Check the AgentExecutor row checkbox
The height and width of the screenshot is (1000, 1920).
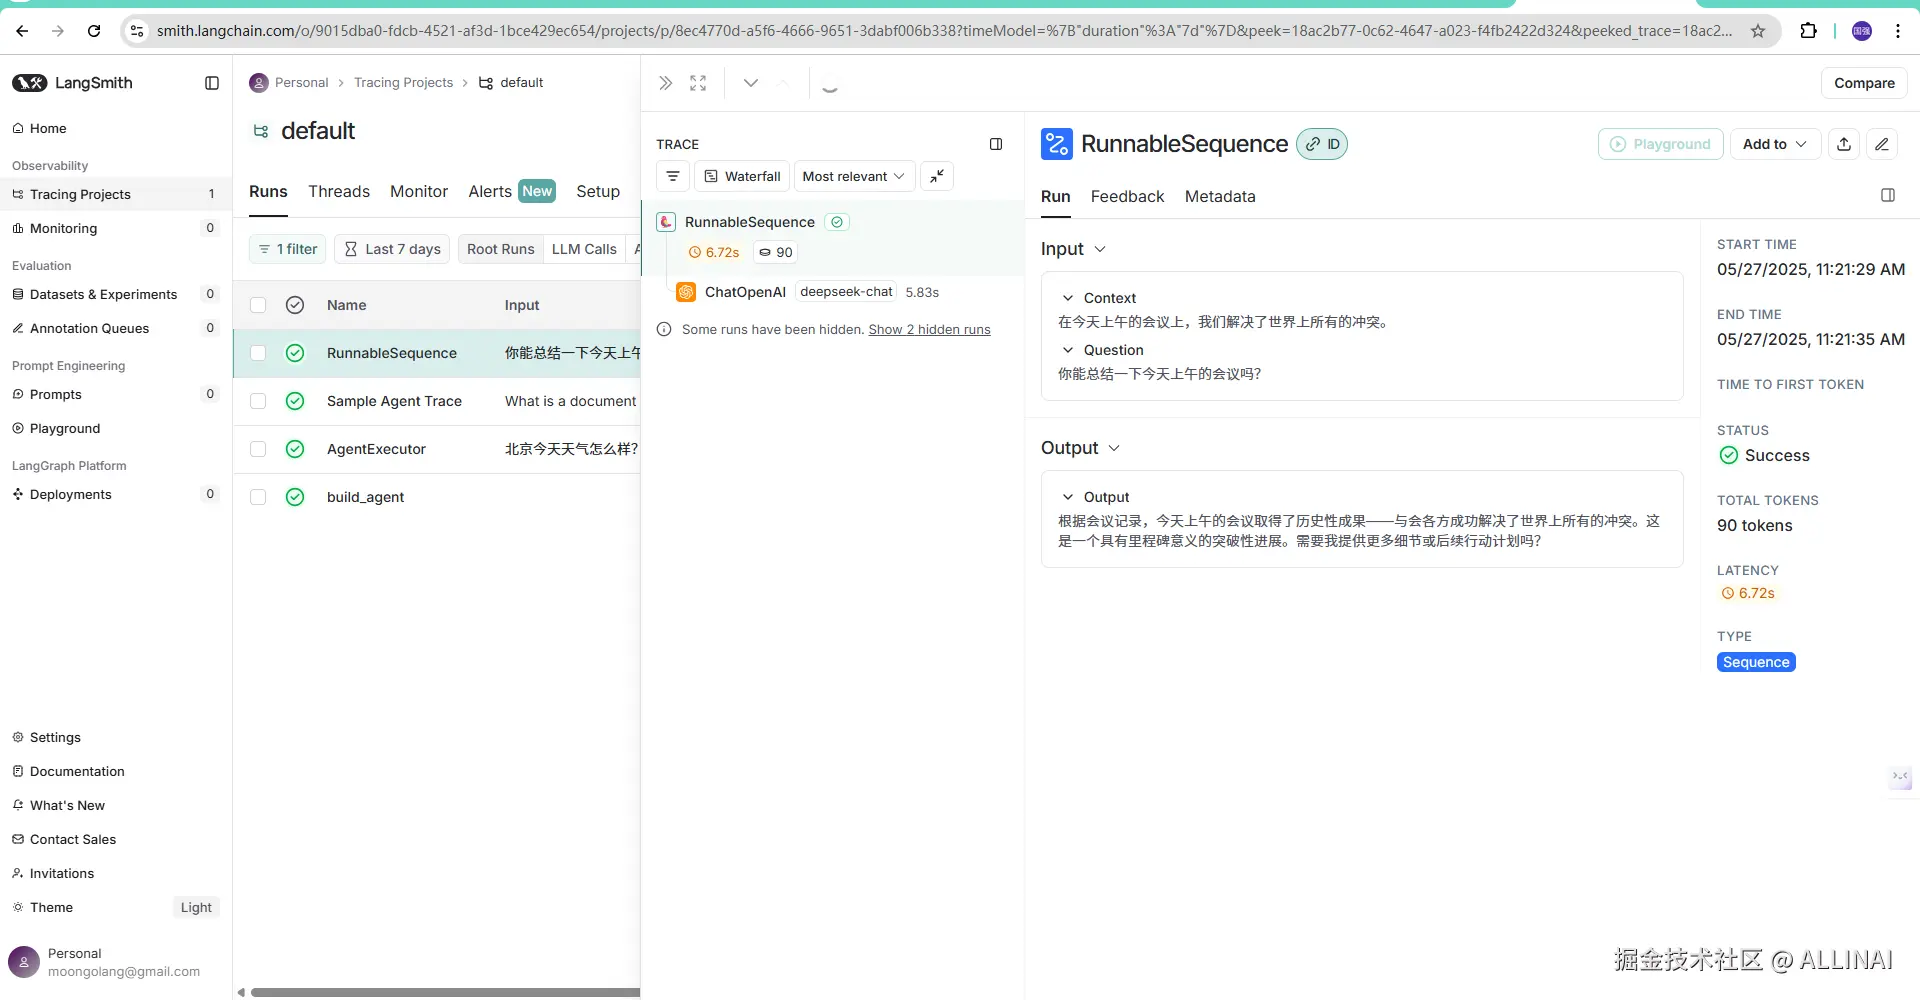(258, 449)
